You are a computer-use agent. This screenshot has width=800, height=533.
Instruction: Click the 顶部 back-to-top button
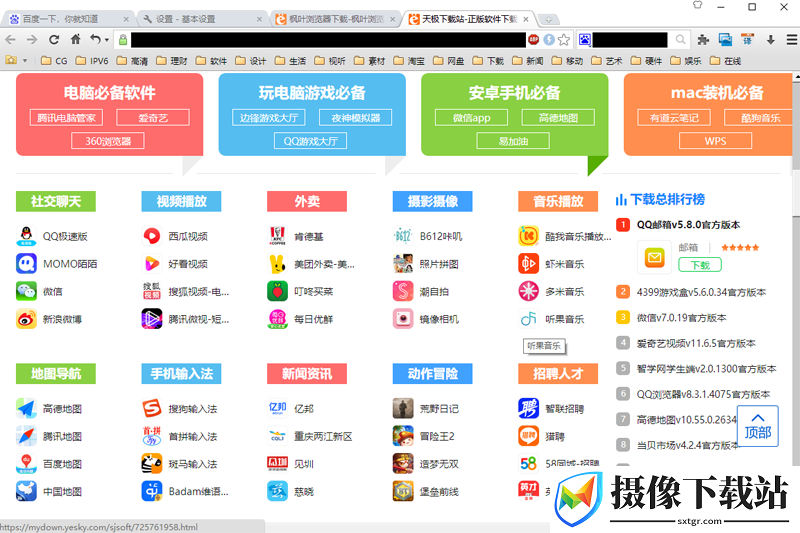[758, 426]
